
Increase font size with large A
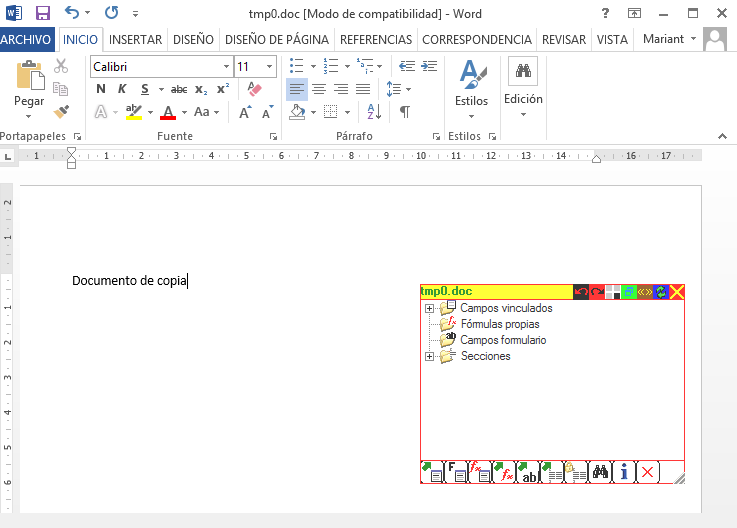[245, 112]
